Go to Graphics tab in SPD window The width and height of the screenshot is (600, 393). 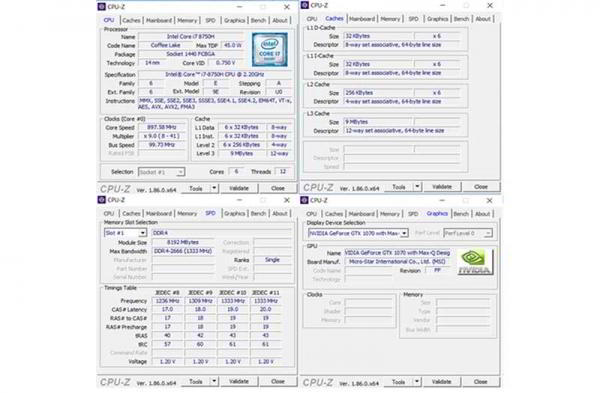coord(234,214)
